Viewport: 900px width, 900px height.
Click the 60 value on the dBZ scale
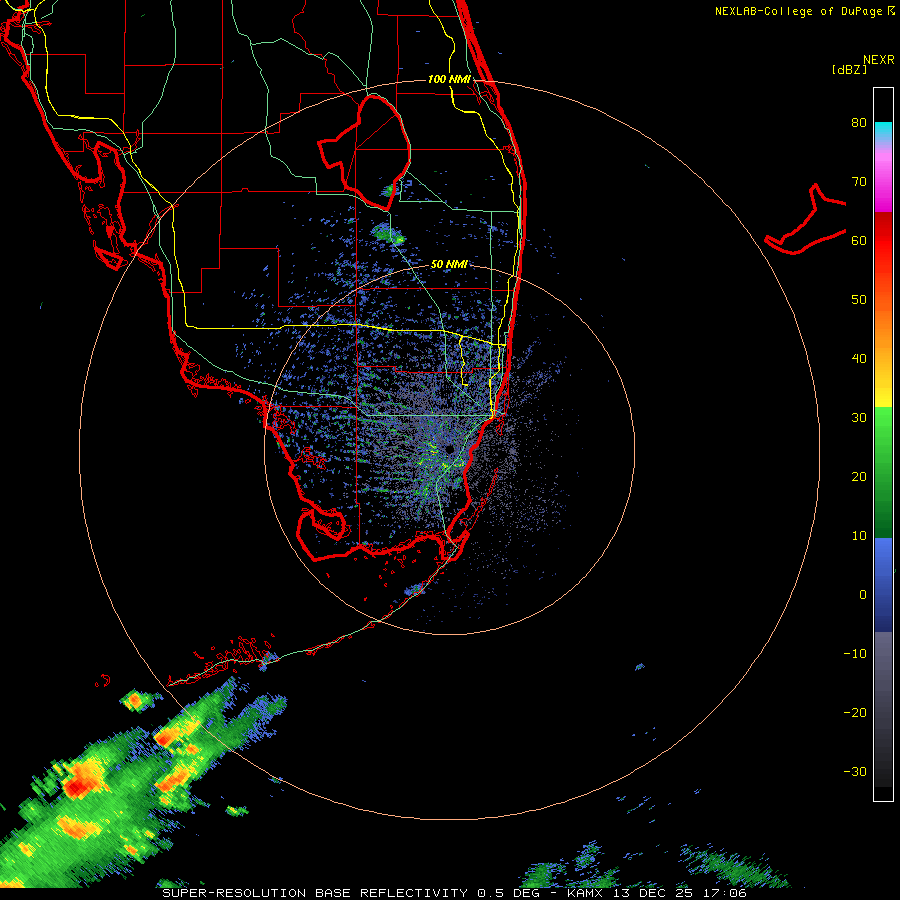pyautogui.click(x=859, y=240)
